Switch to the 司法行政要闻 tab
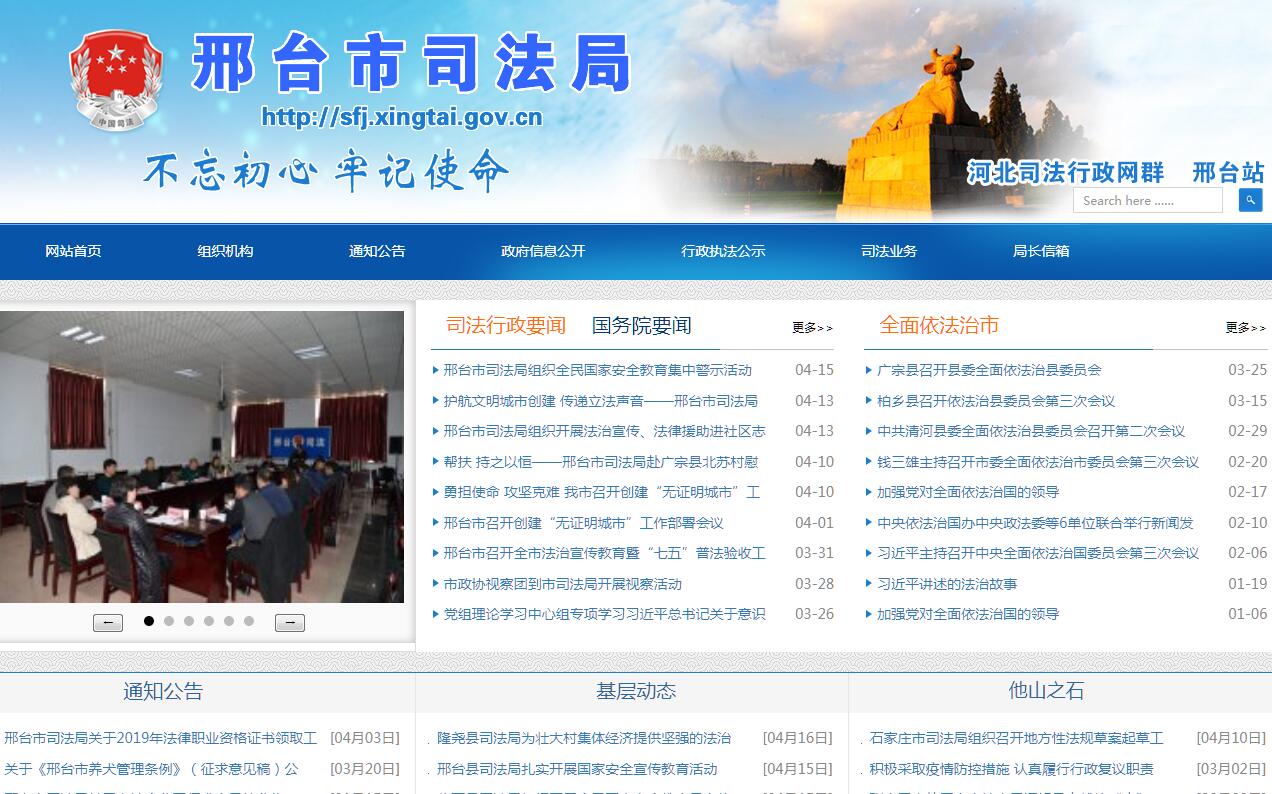The height and width of the screenshot is (794, 1272). click(x=506, y=325)
